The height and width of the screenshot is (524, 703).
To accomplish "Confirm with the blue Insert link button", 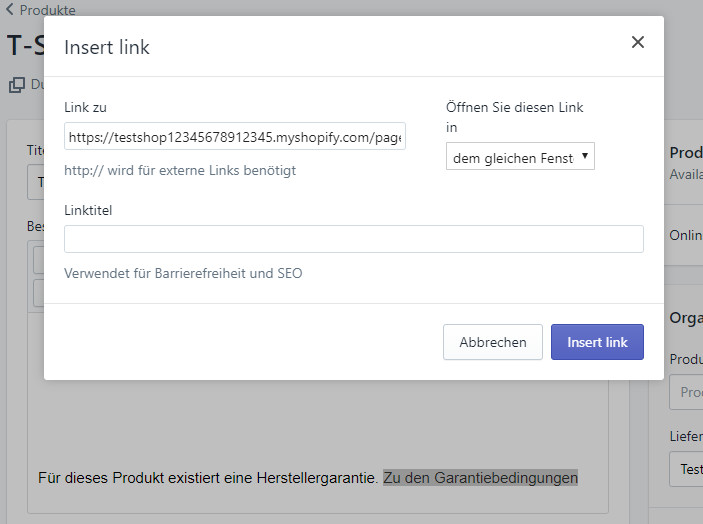I will [x=597, y=342].
